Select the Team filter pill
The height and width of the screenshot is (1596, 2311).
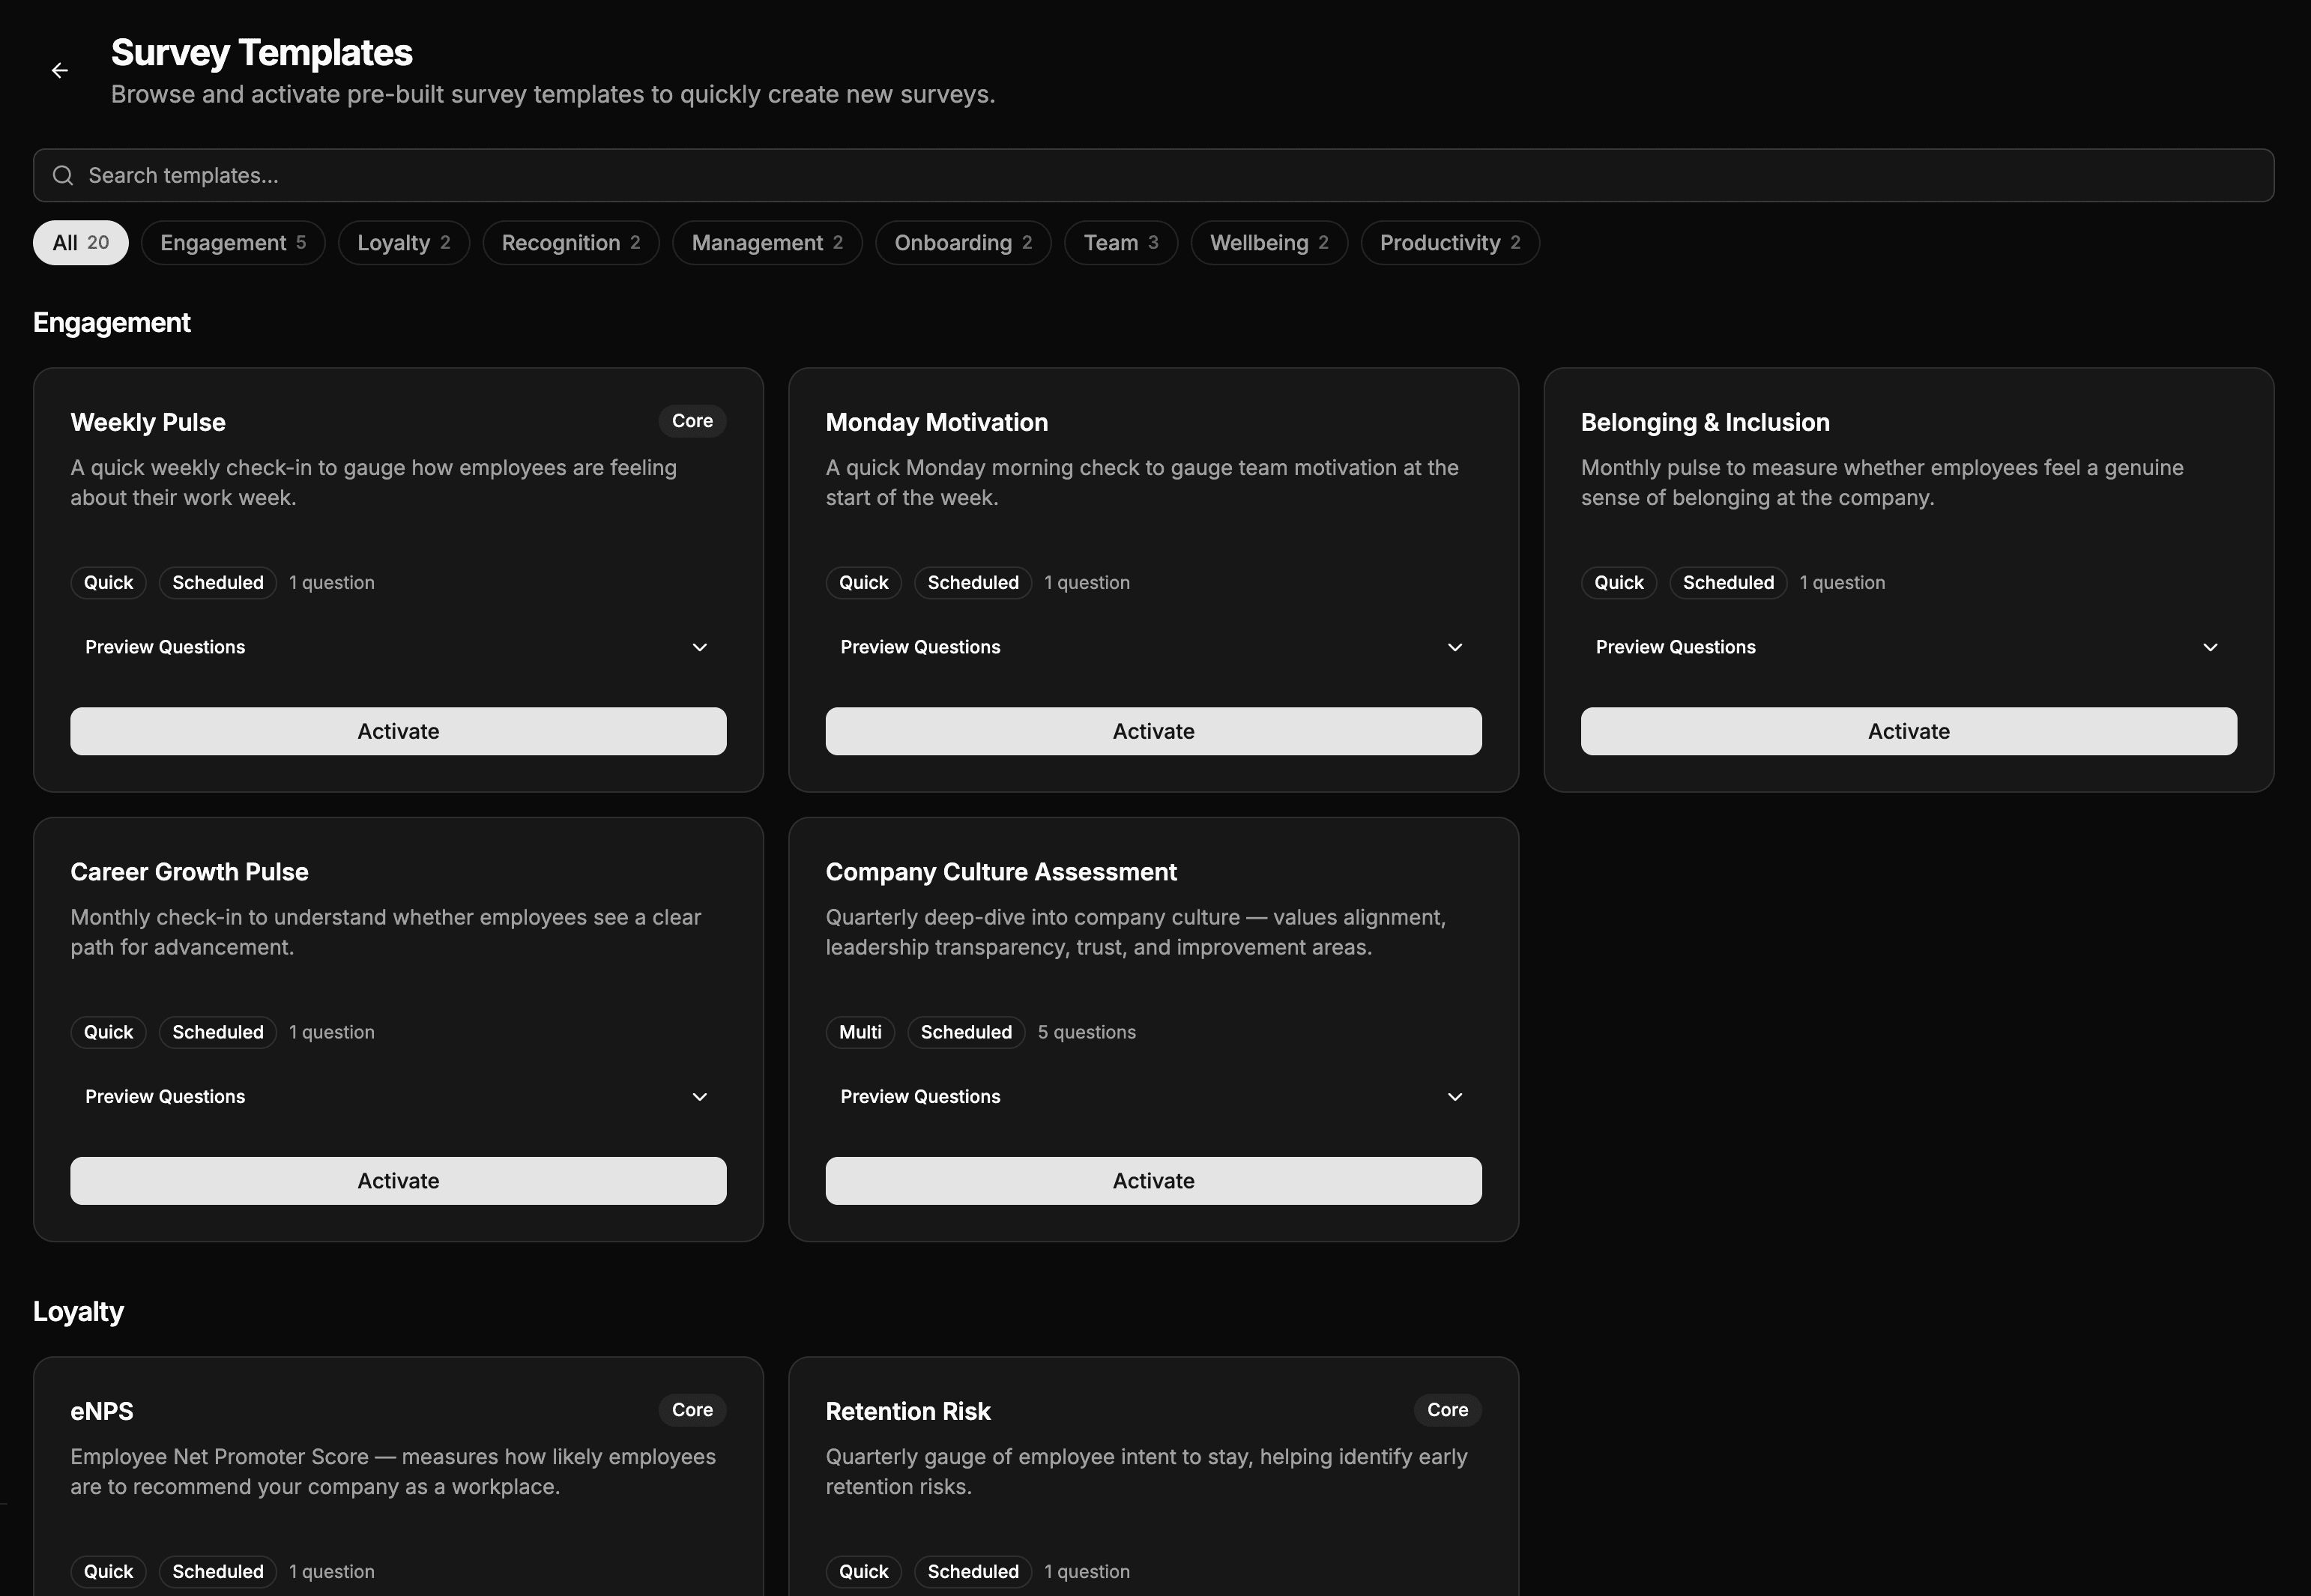[x=1120, y=242]
